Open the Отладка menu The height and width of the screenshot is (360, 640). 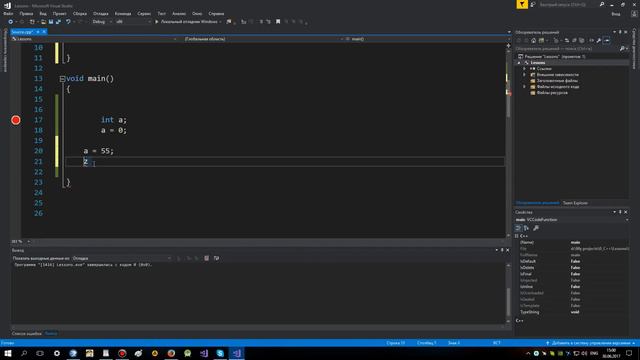100,13
